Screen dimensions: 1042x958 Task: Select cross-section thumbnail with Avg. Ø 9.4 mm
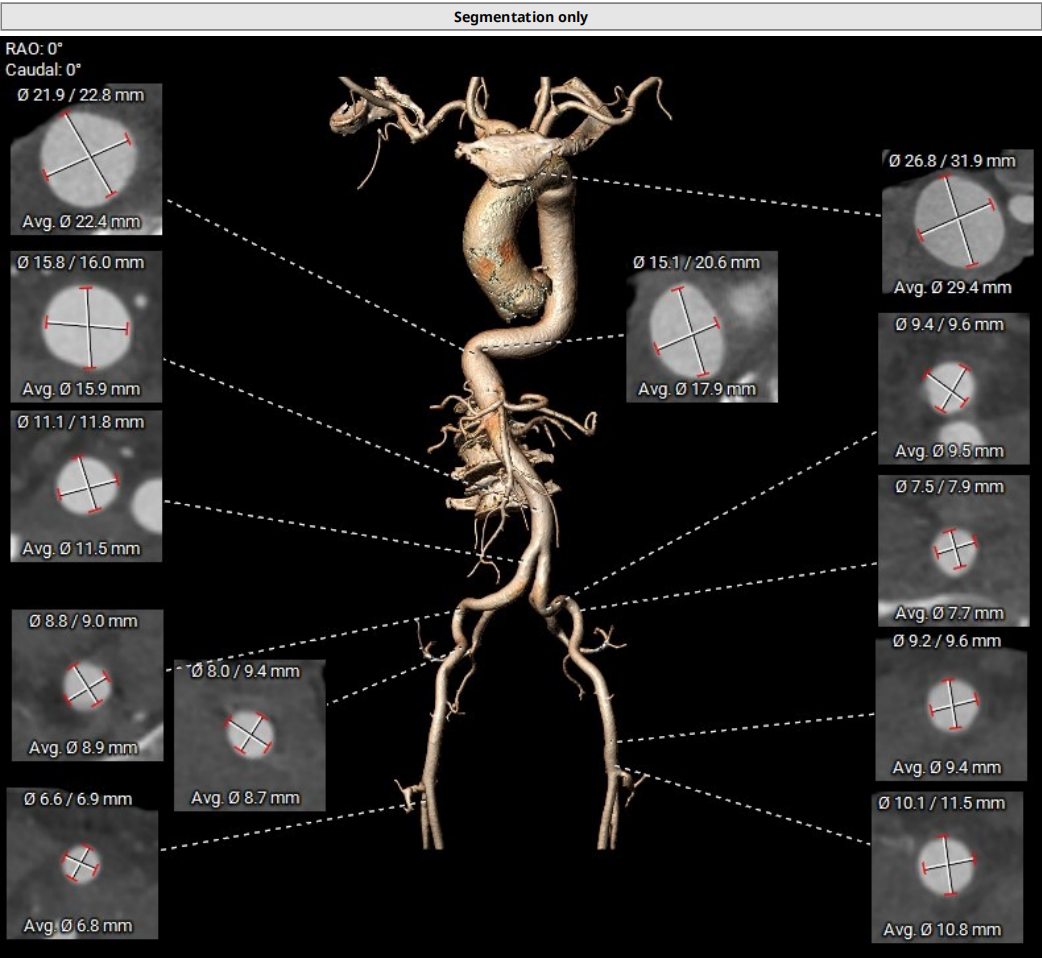[x=951, y=705]
